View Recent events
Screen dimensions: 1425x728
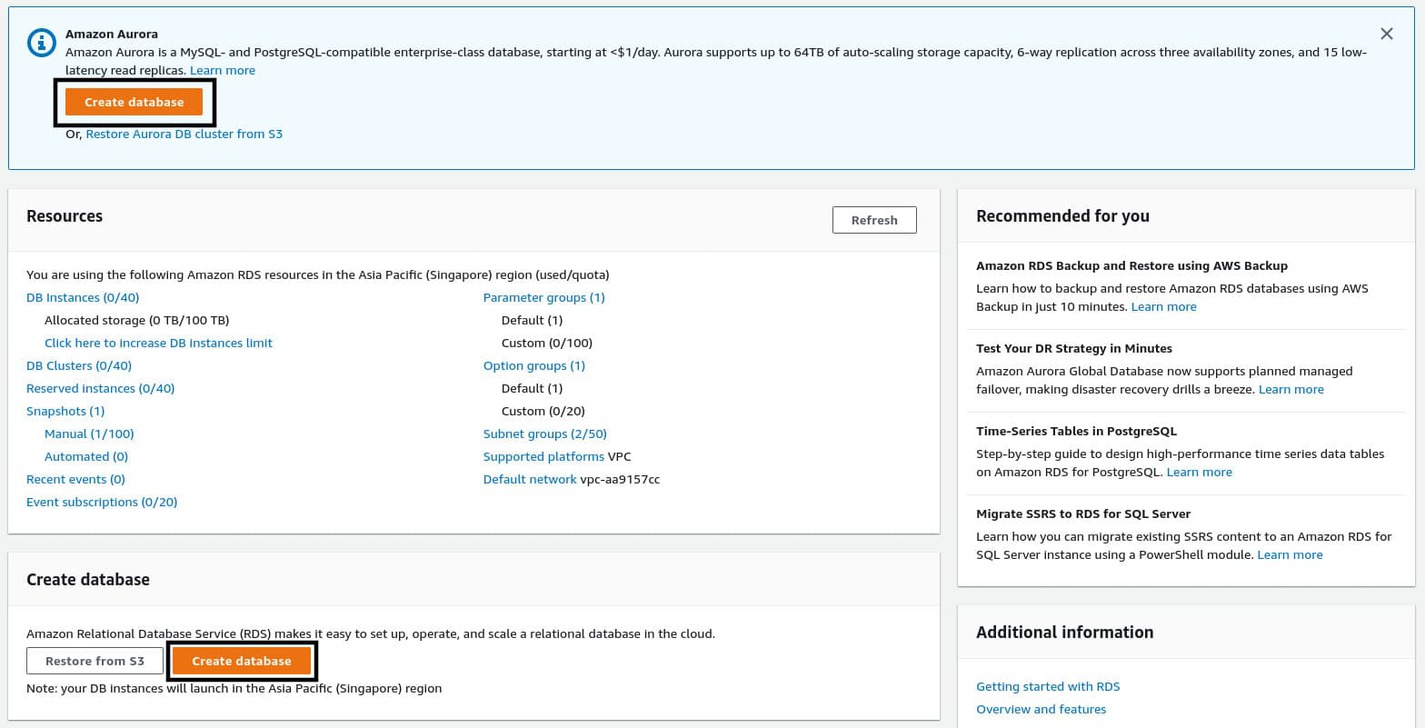(75, 478)
